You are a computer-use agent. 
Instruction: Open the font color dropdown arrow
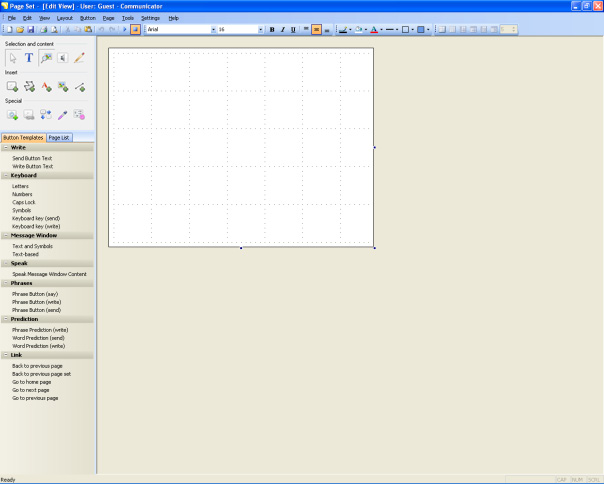381,29
